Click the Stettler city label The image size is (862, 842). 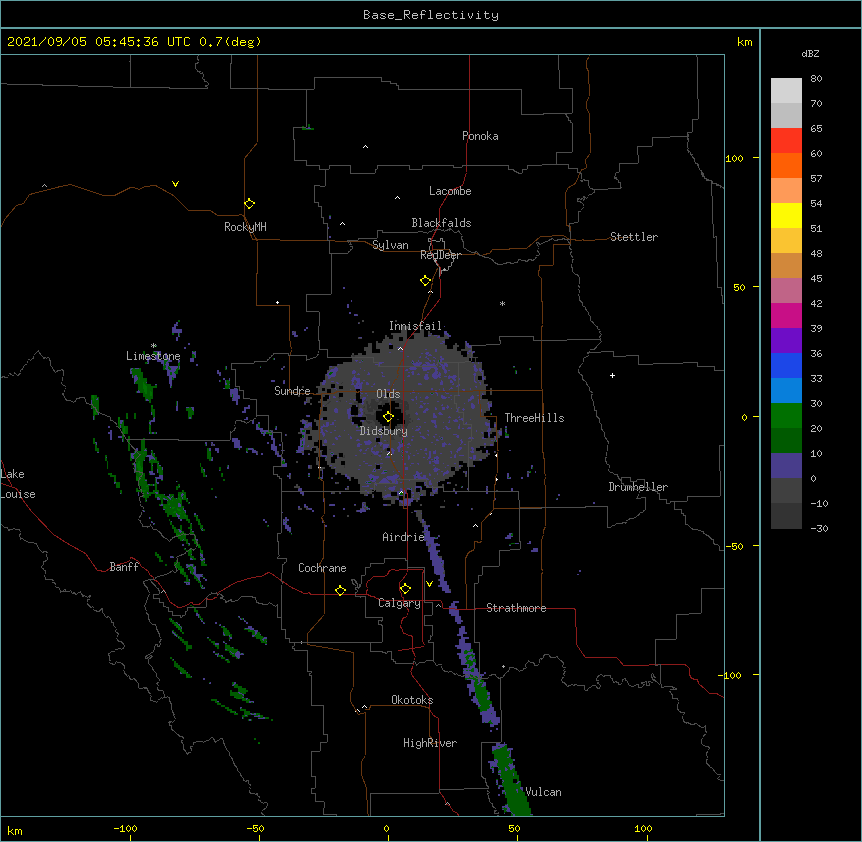(634, 237)
